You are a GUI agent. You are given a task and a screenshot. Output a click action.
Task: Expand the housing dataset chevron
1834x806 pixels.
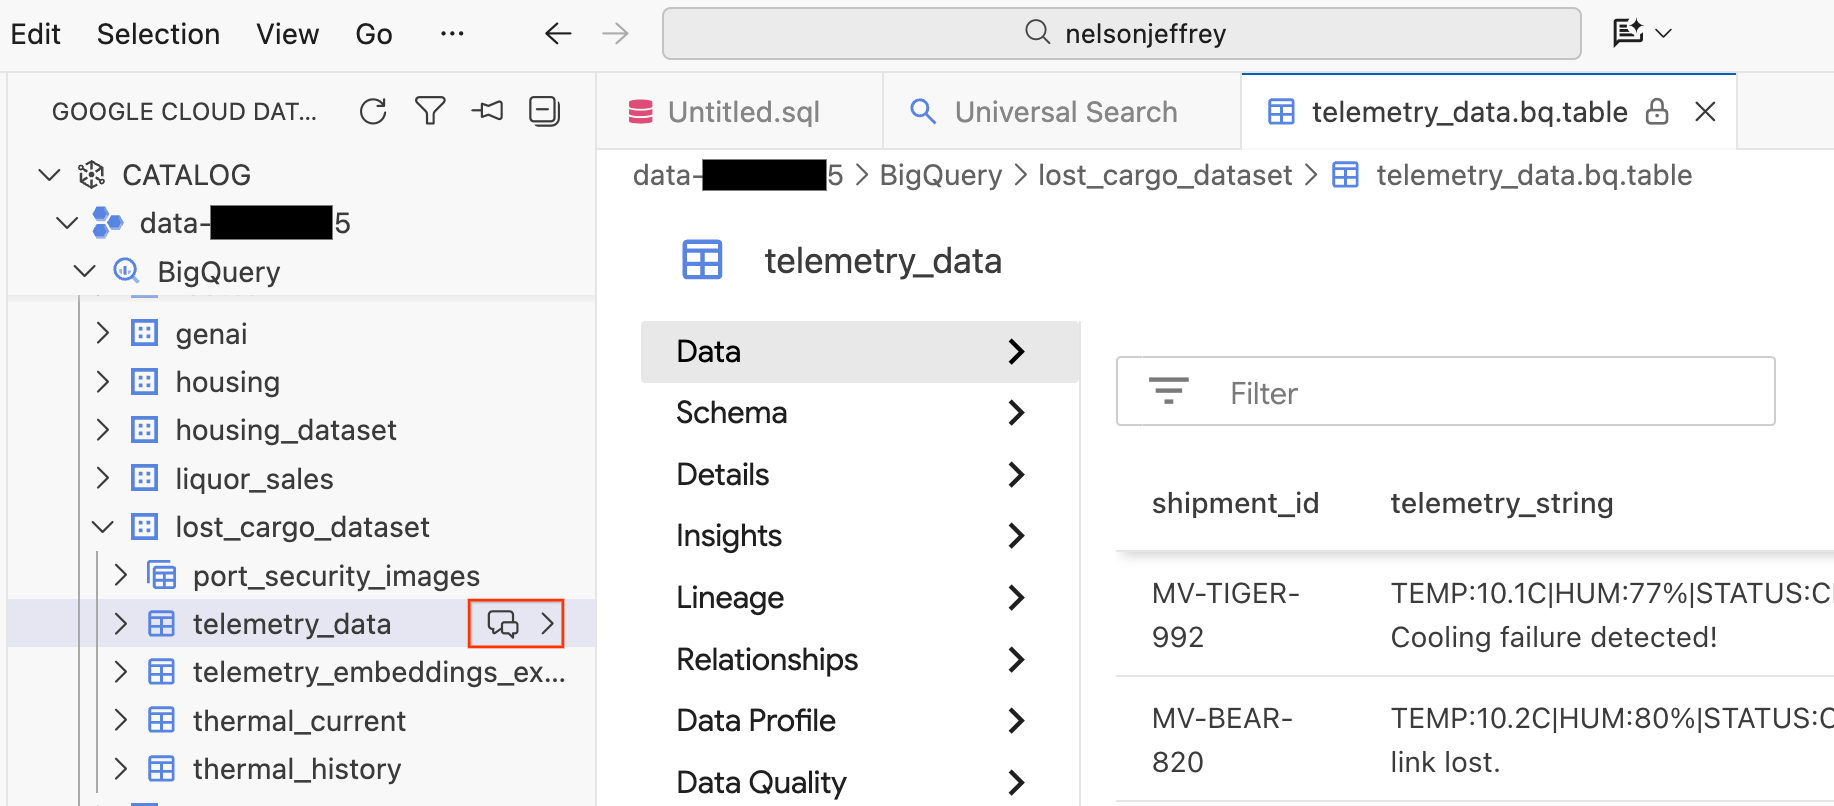(102, 381)
